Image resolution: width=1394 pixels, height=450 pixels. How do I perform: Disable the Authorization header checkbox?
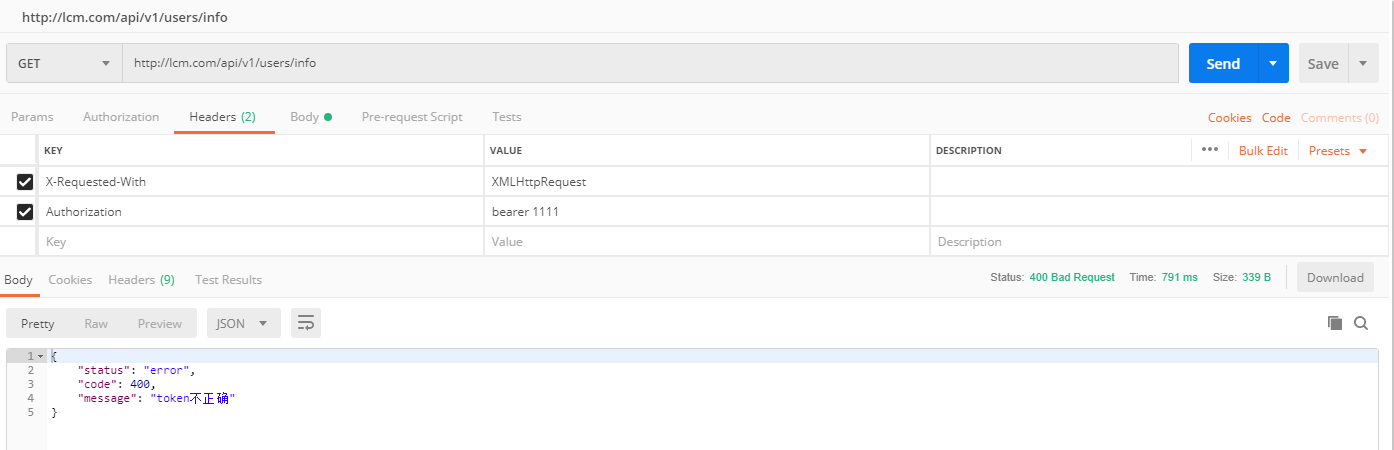pos(25,212)
